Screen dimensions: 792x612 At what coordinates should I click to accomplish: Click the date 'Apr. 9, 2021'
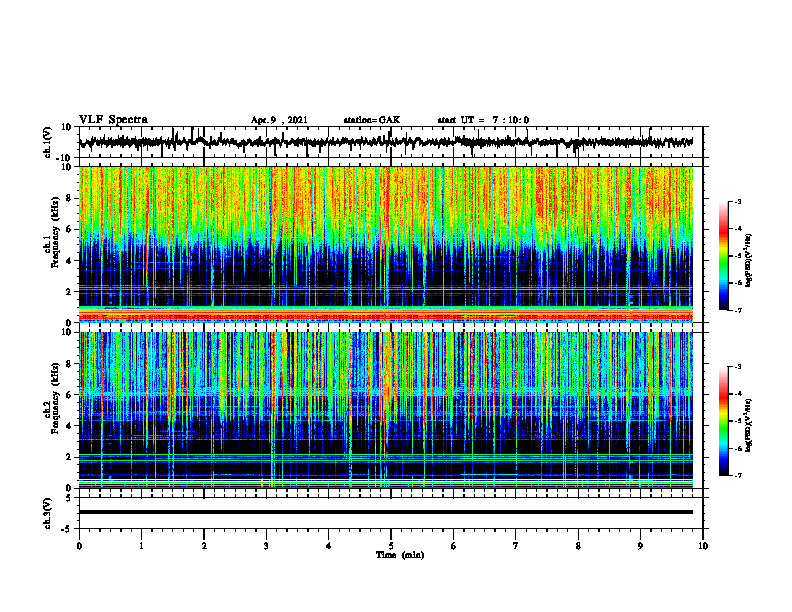point(279,120)
